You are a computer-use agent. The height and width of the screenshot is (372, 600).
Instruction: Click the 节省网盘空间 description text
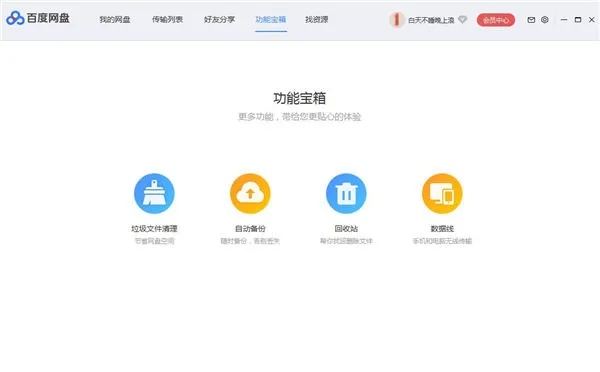(154, 241)
